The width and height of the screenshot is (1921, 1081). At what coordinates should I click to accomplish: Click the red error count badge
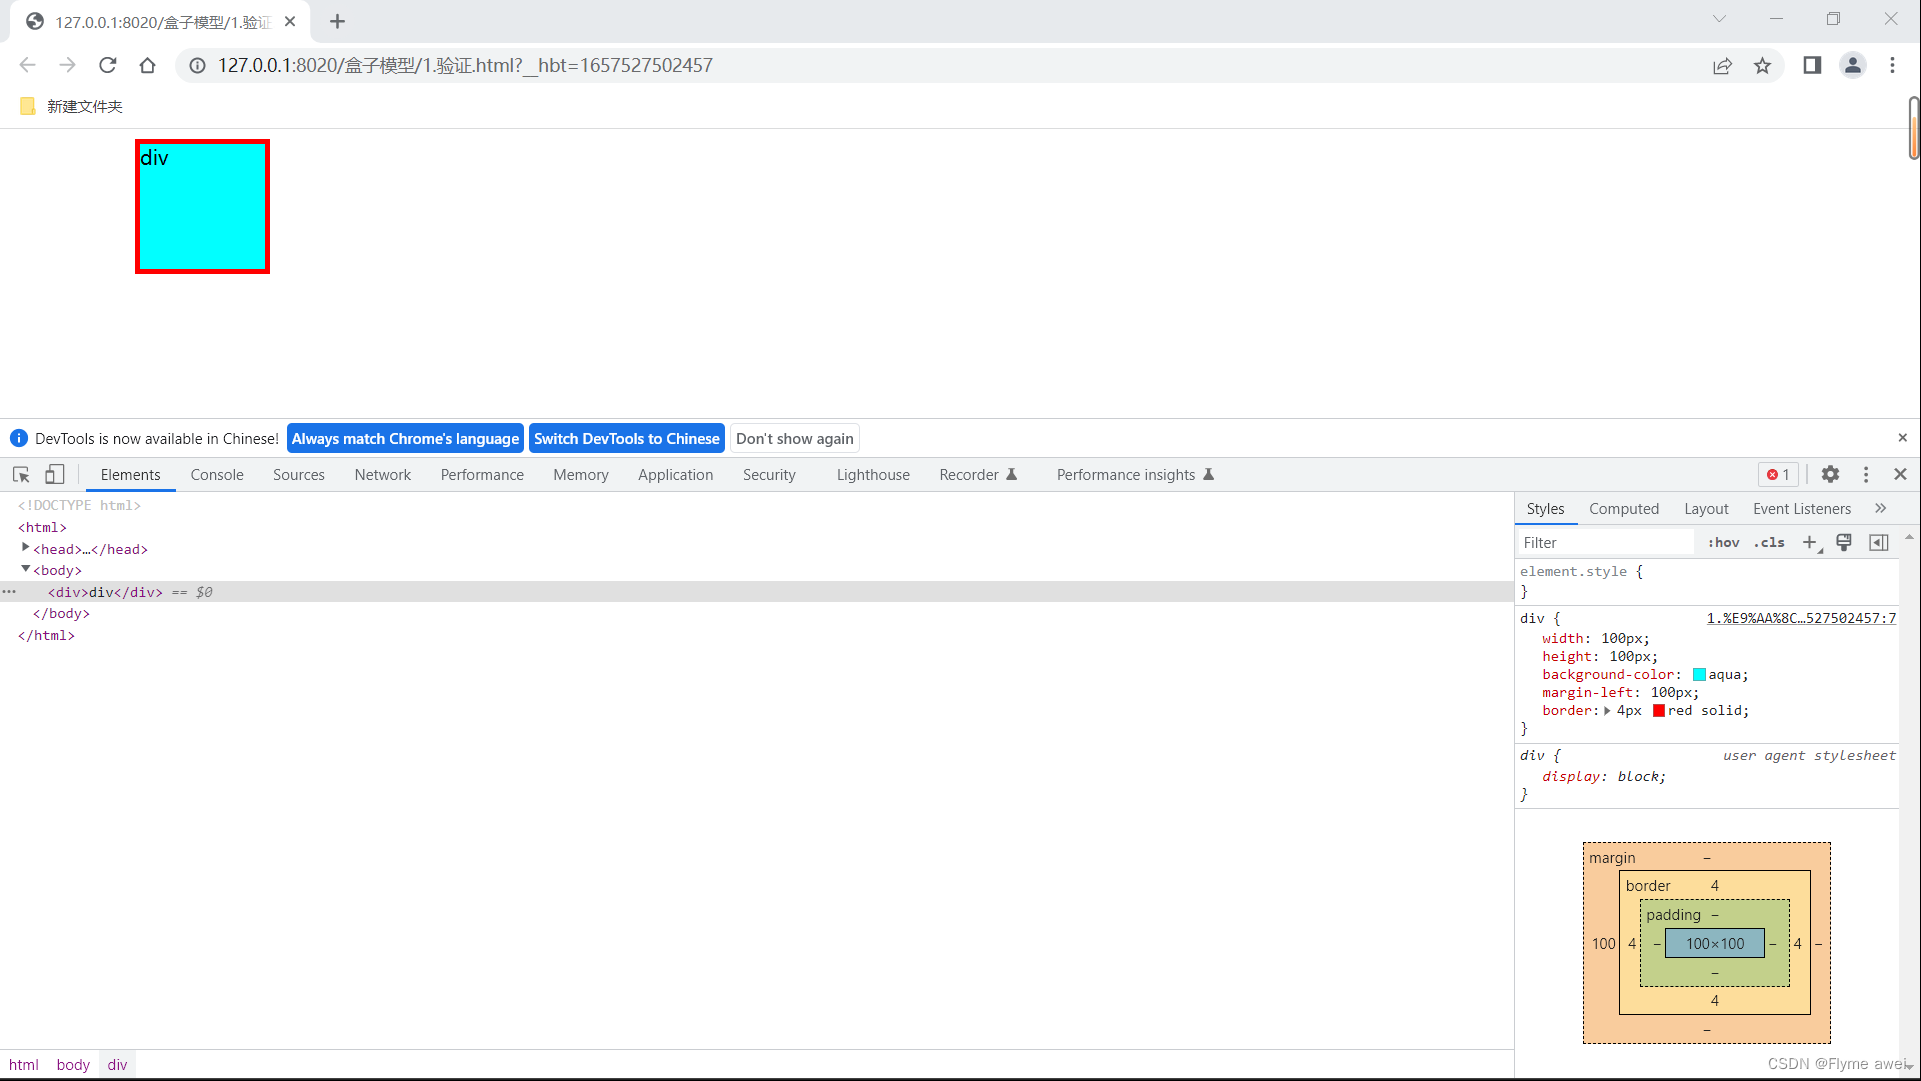click(x=1778, y=475)
